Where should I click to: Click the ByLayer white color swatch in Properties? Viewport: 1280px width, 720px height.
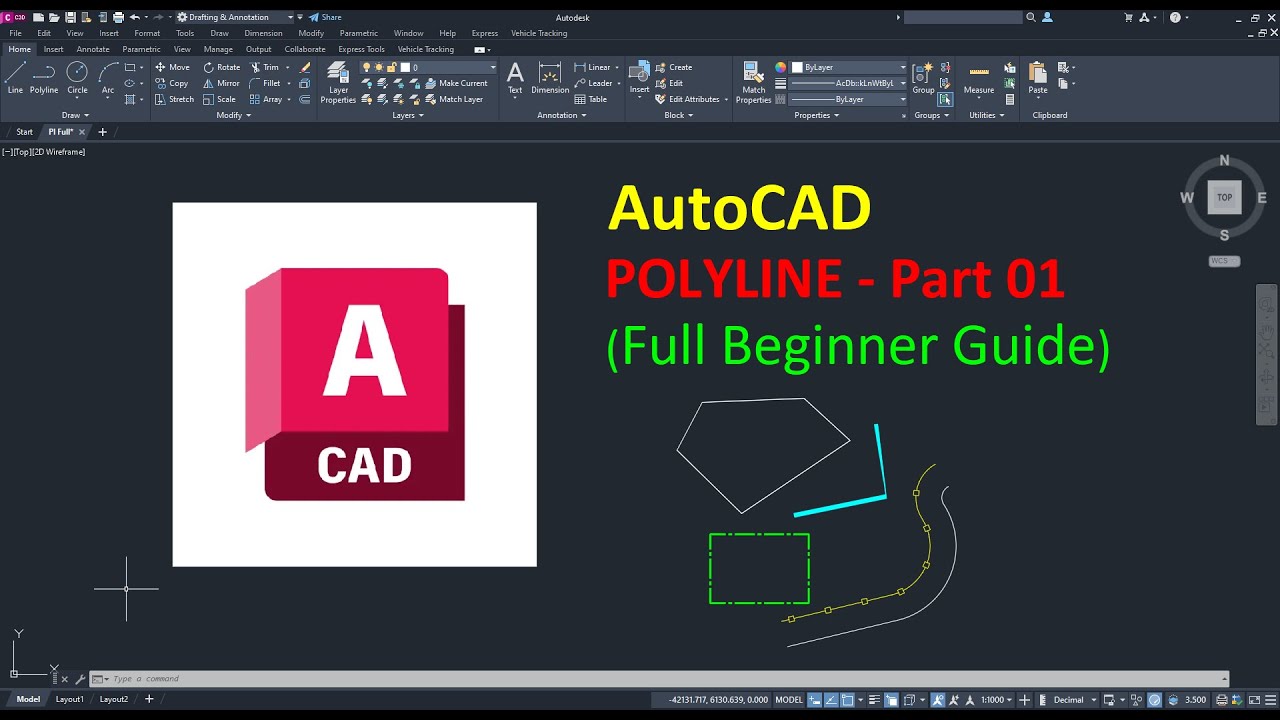[x=797, y=67]
